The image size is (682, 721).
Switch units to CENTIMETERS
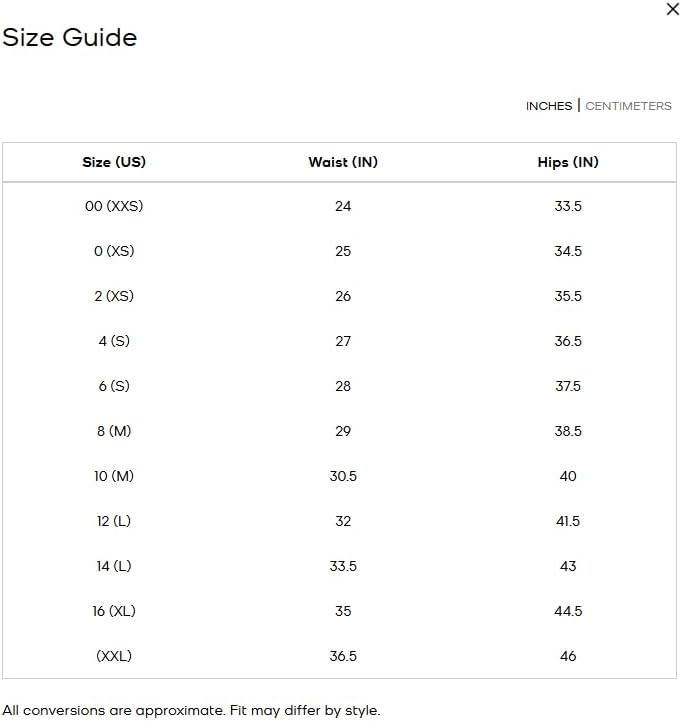click(628, 106)
